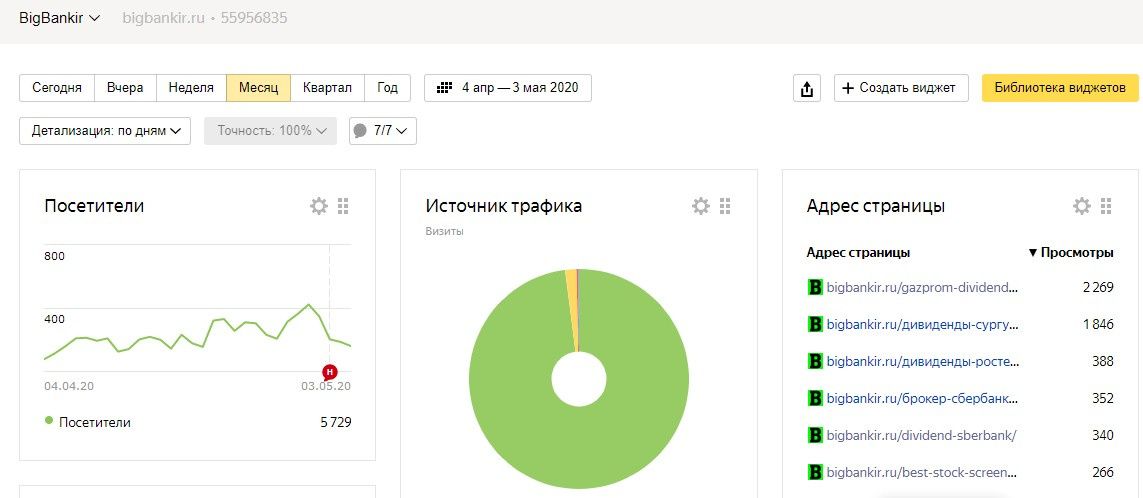The width and height of the screenshot is (1143, 498).
Task: Click favicon next to брокер-сбербанк link
Action: [x=815, y=398]
